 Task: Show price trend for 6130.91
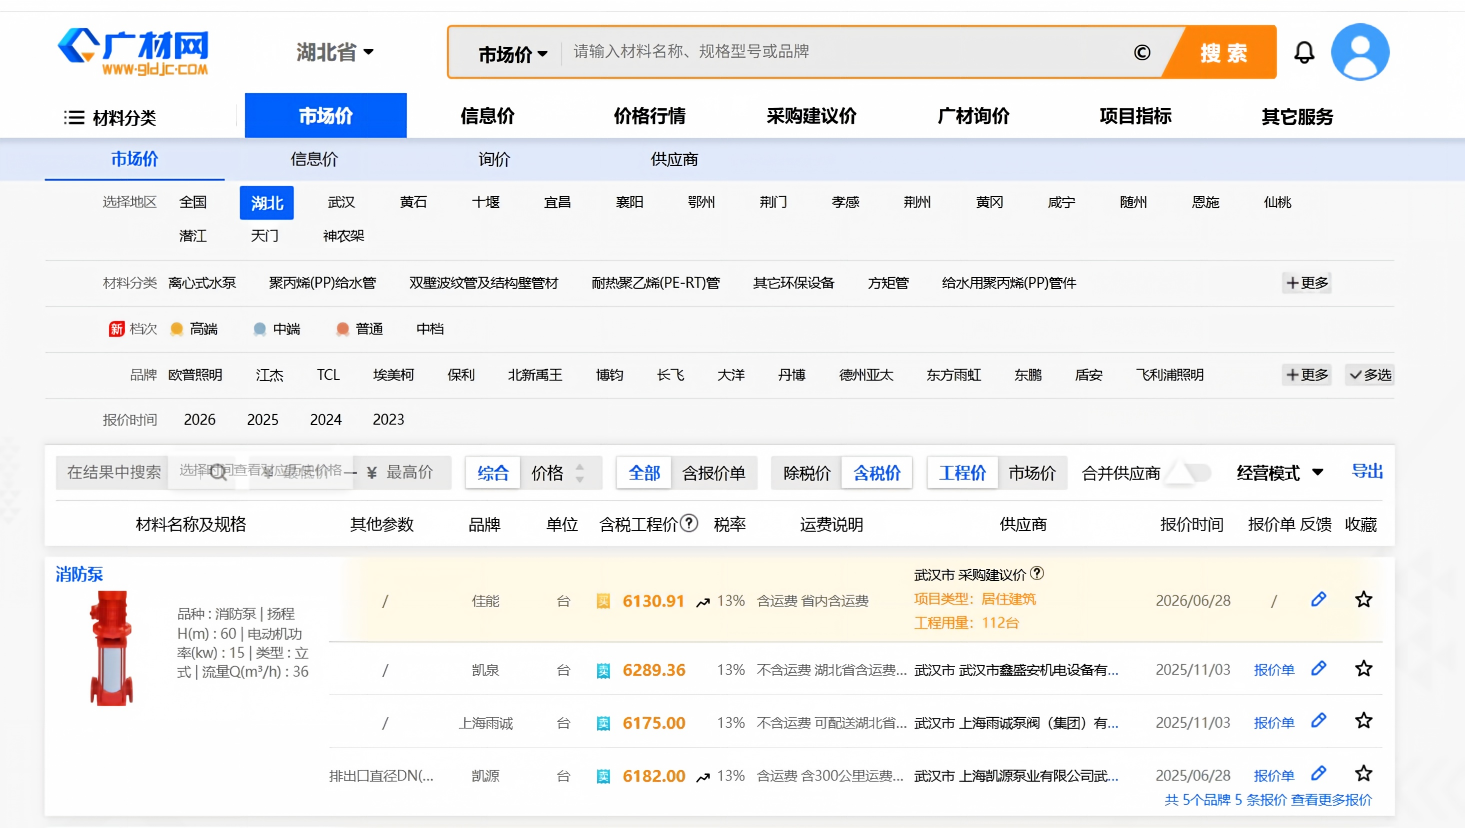703,602
